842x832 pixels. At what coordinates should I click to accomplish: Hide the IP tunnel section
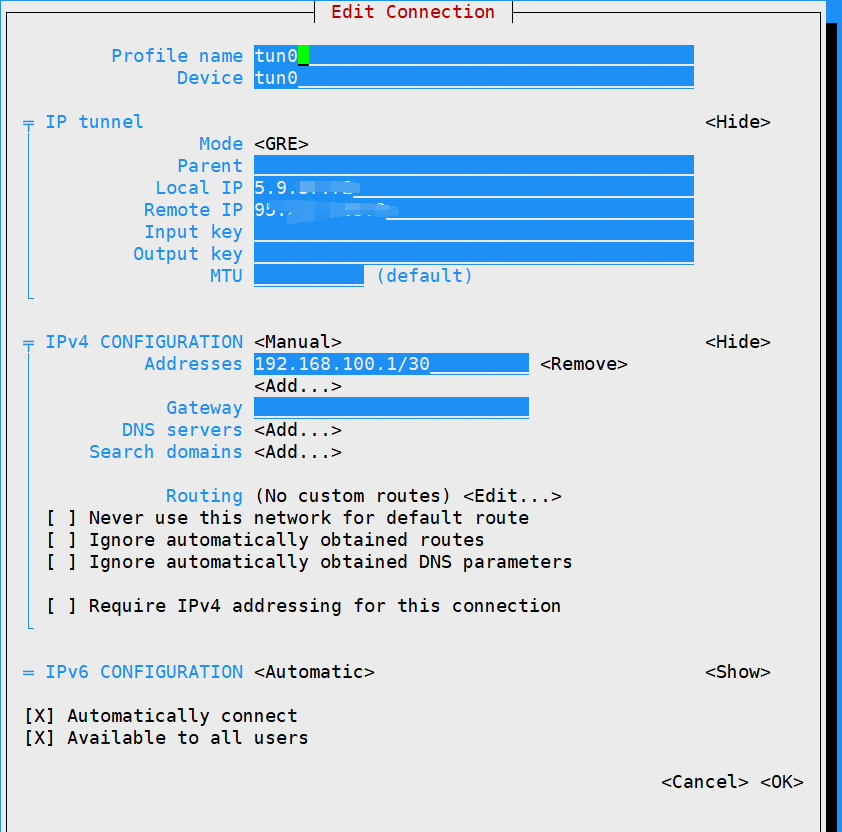(x=737, y=122)
